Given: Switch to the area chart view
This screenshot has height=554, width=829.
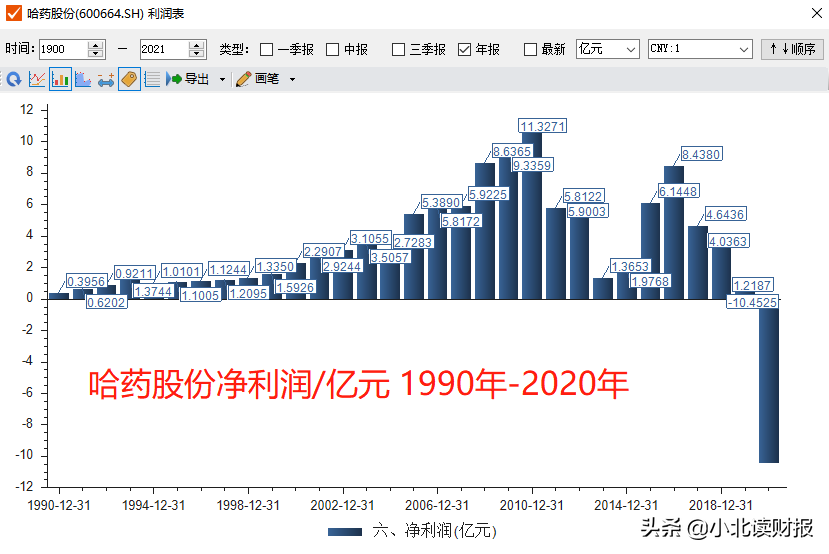Looking at the screenshot, I should pos(83,79).
